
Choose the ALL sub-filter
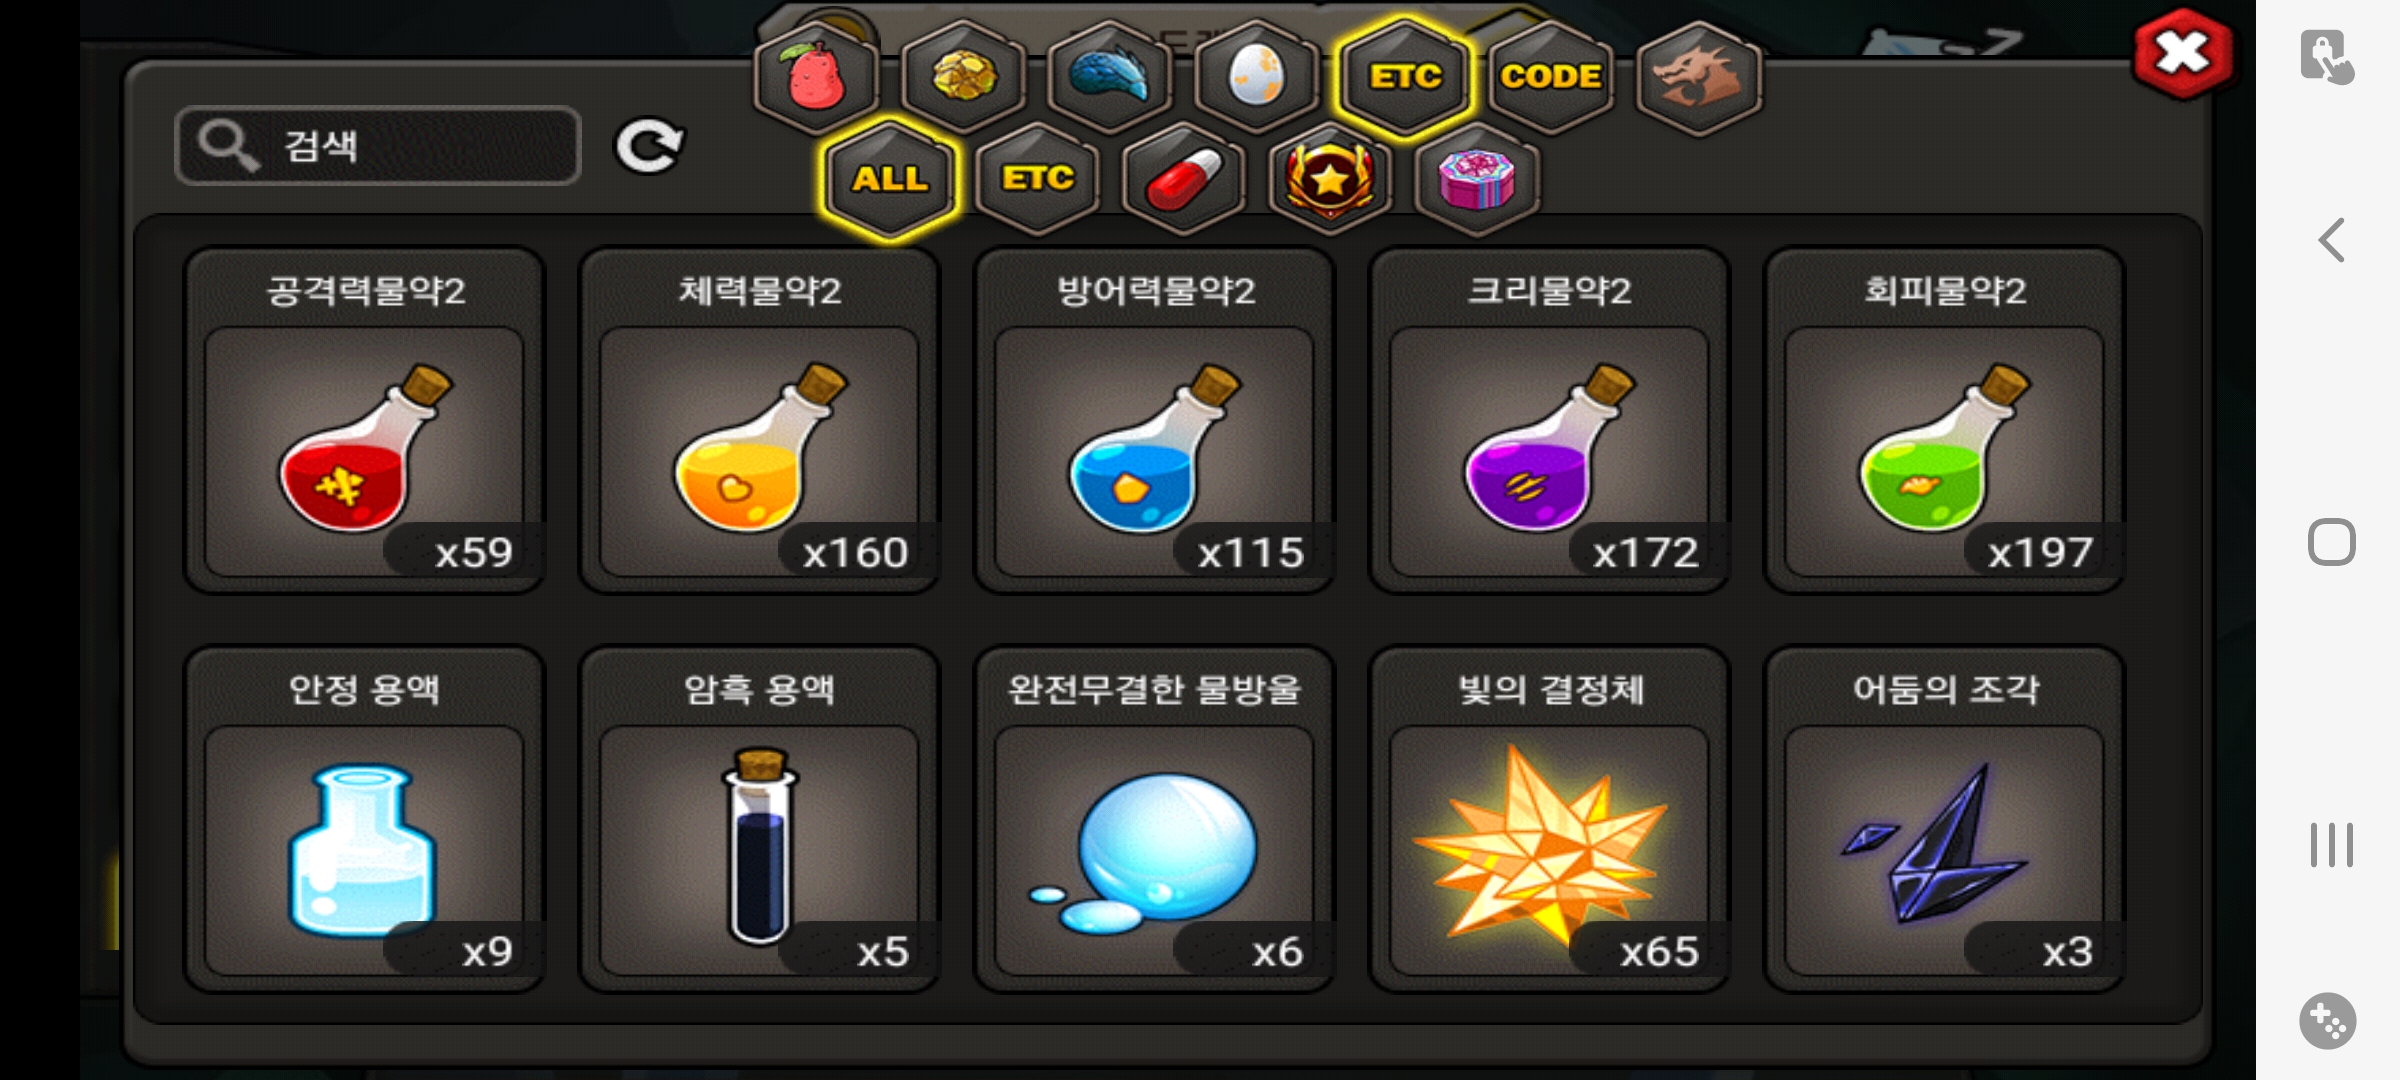[890, 180]
